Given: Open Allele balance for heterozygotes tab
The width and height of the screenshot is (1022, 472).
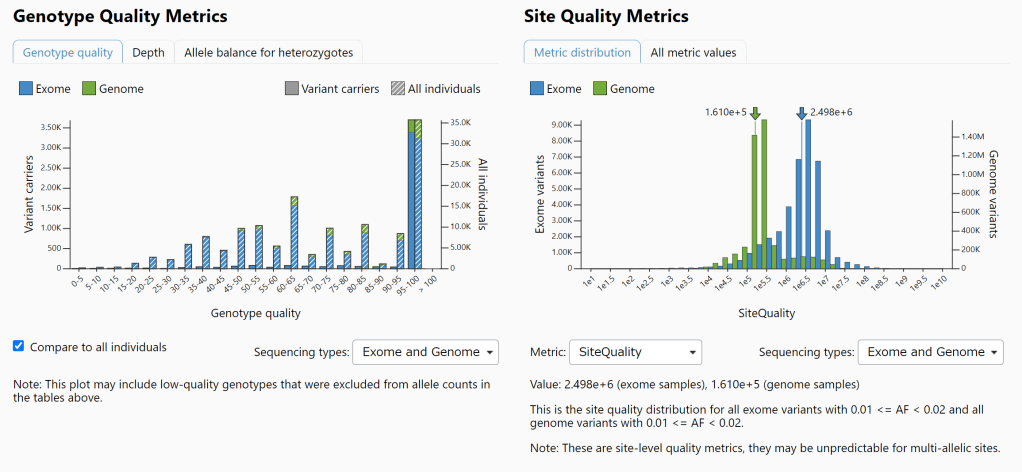Looking at the screenshot, I should (268, 52).
